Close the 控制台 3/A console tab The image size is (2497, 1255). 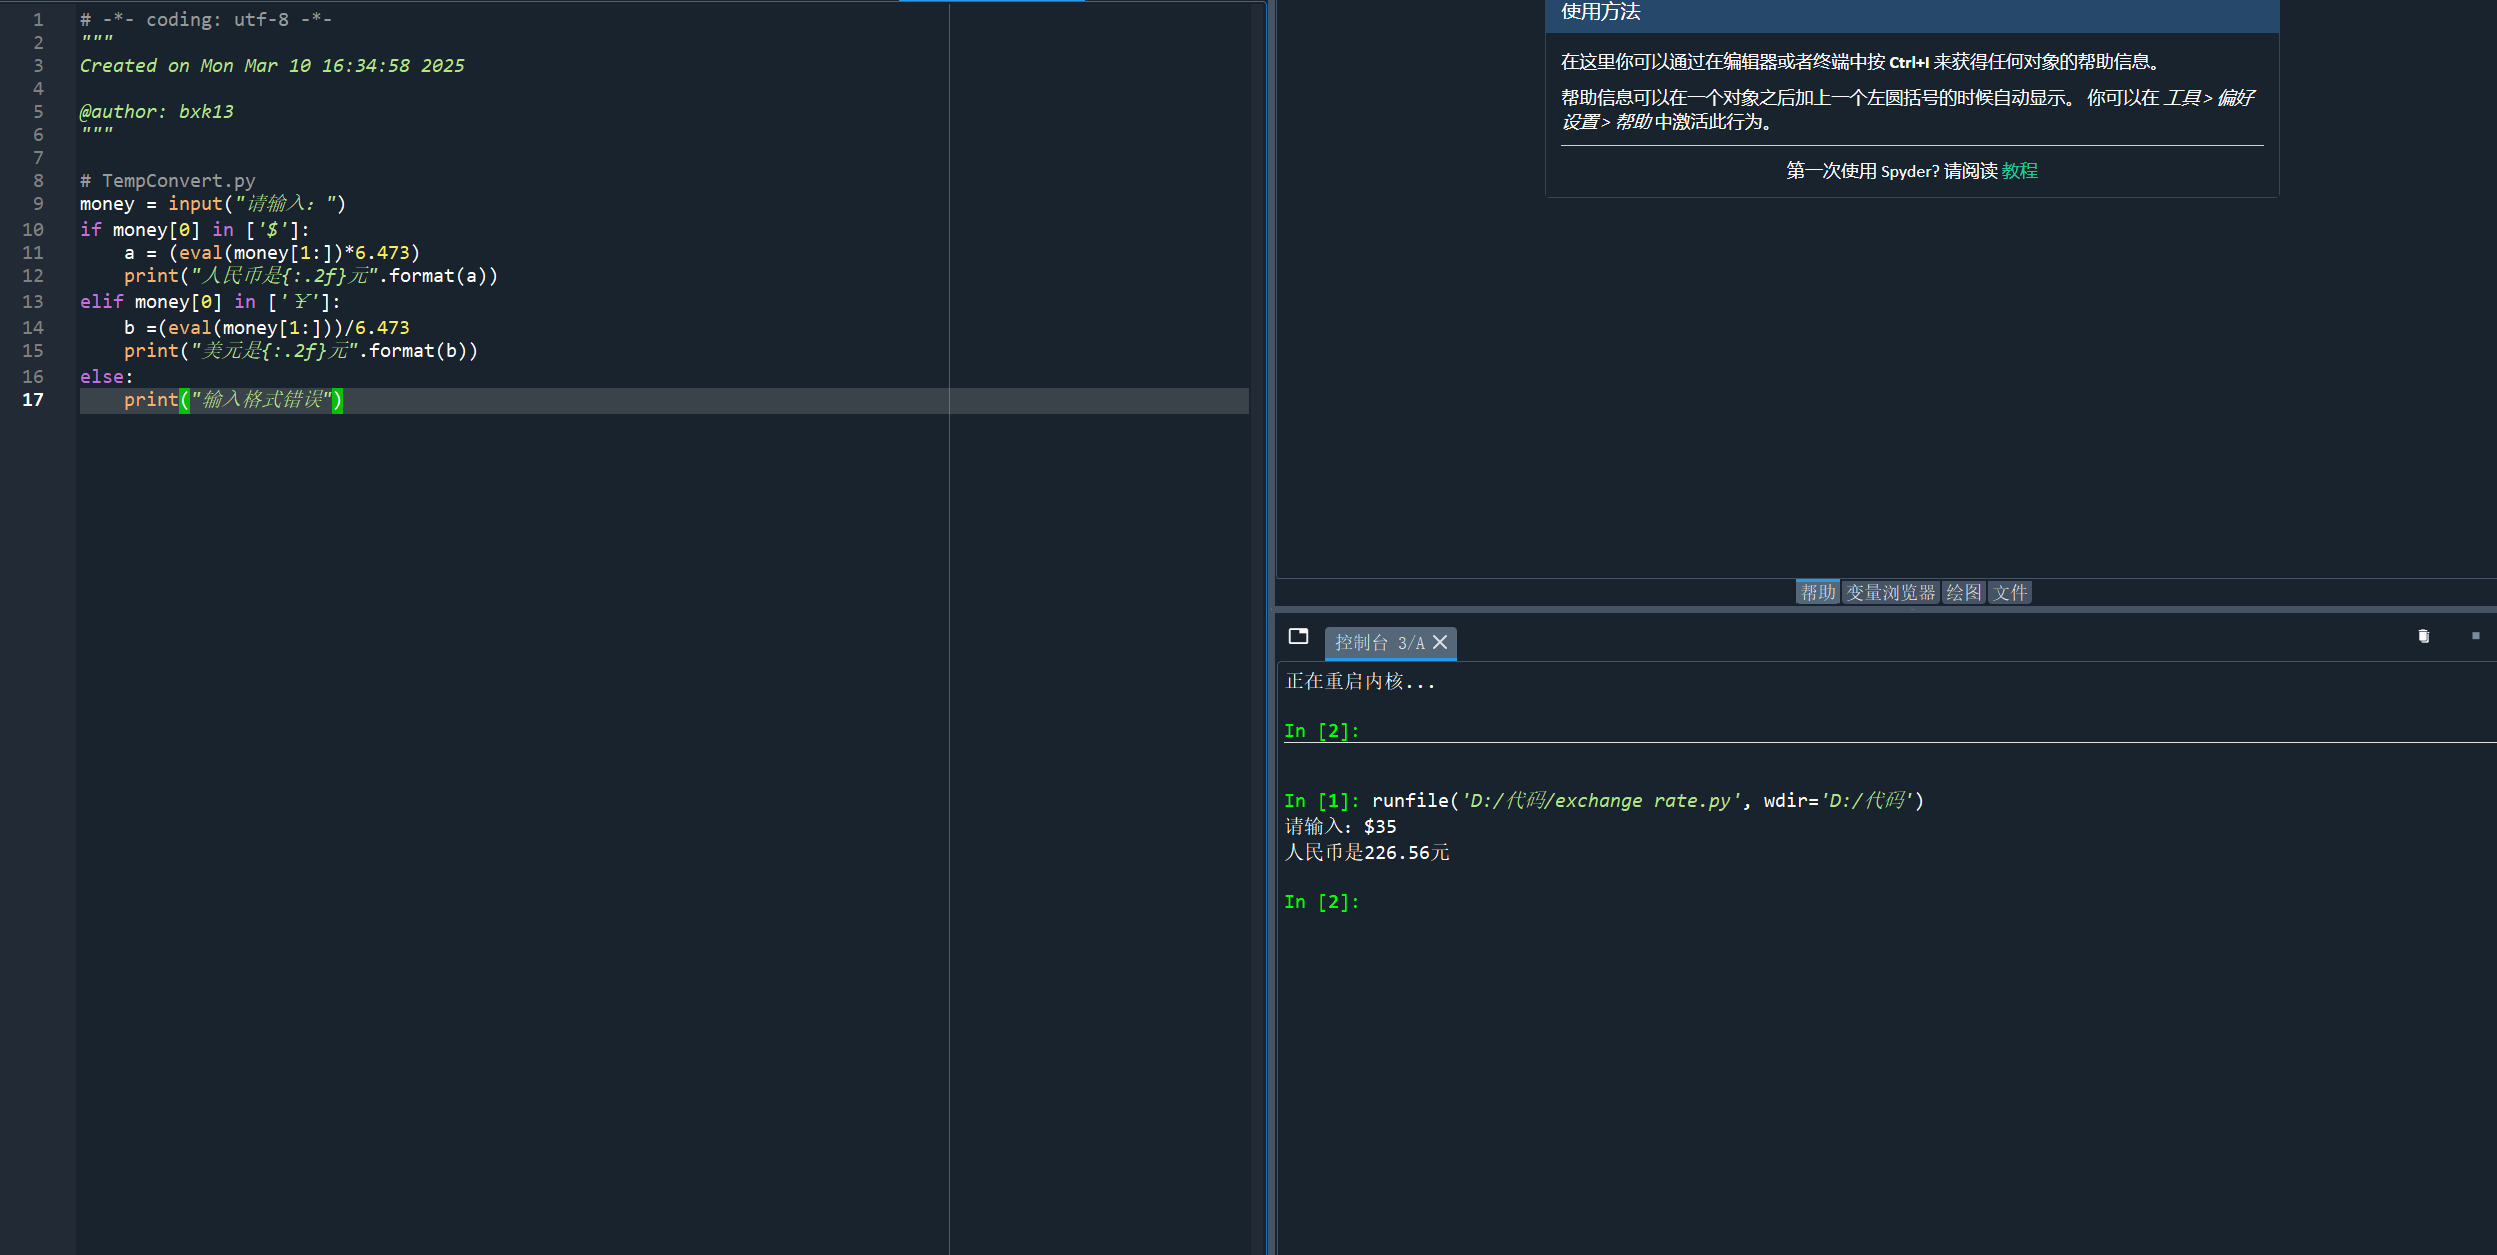[1440, 643]
